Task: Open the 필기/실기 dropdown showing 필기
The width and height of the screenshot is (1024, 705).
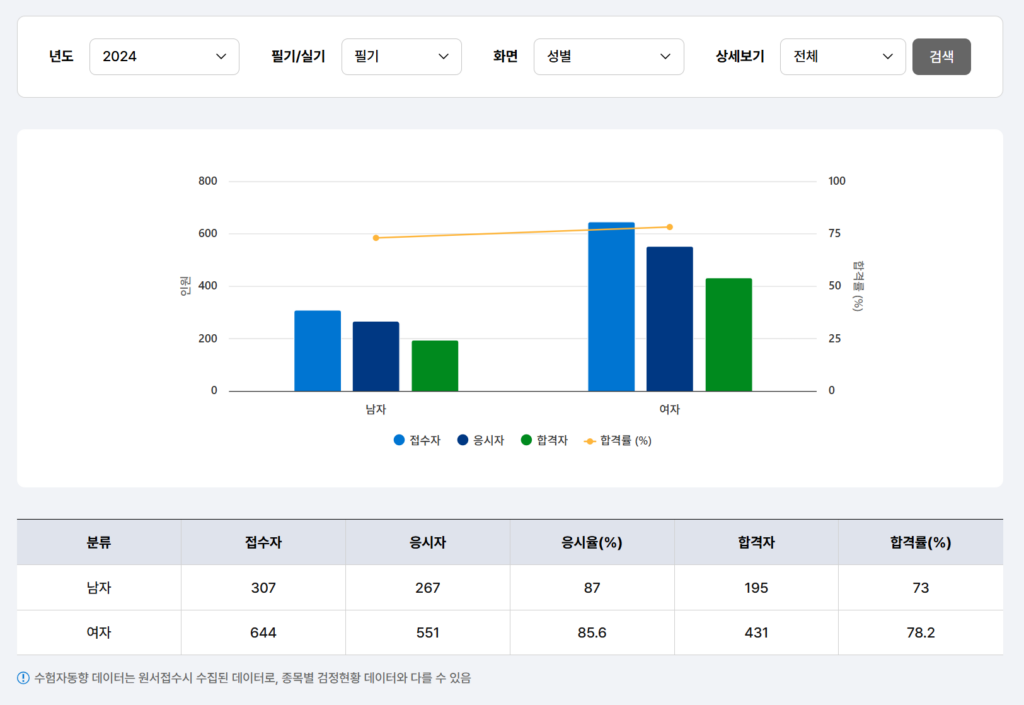Action: click(401, 57)
